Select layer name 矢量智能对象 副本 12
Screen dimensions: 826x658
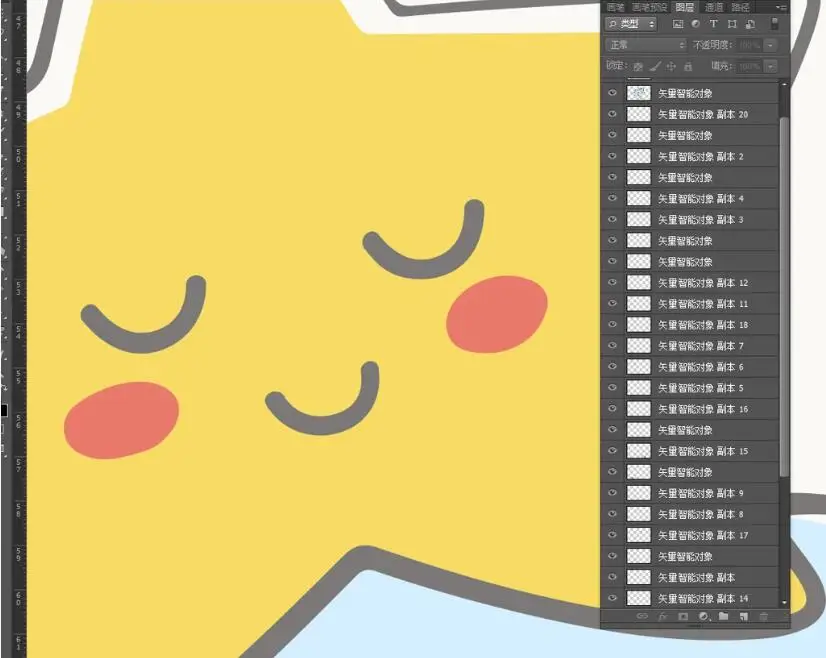(703, 283)
